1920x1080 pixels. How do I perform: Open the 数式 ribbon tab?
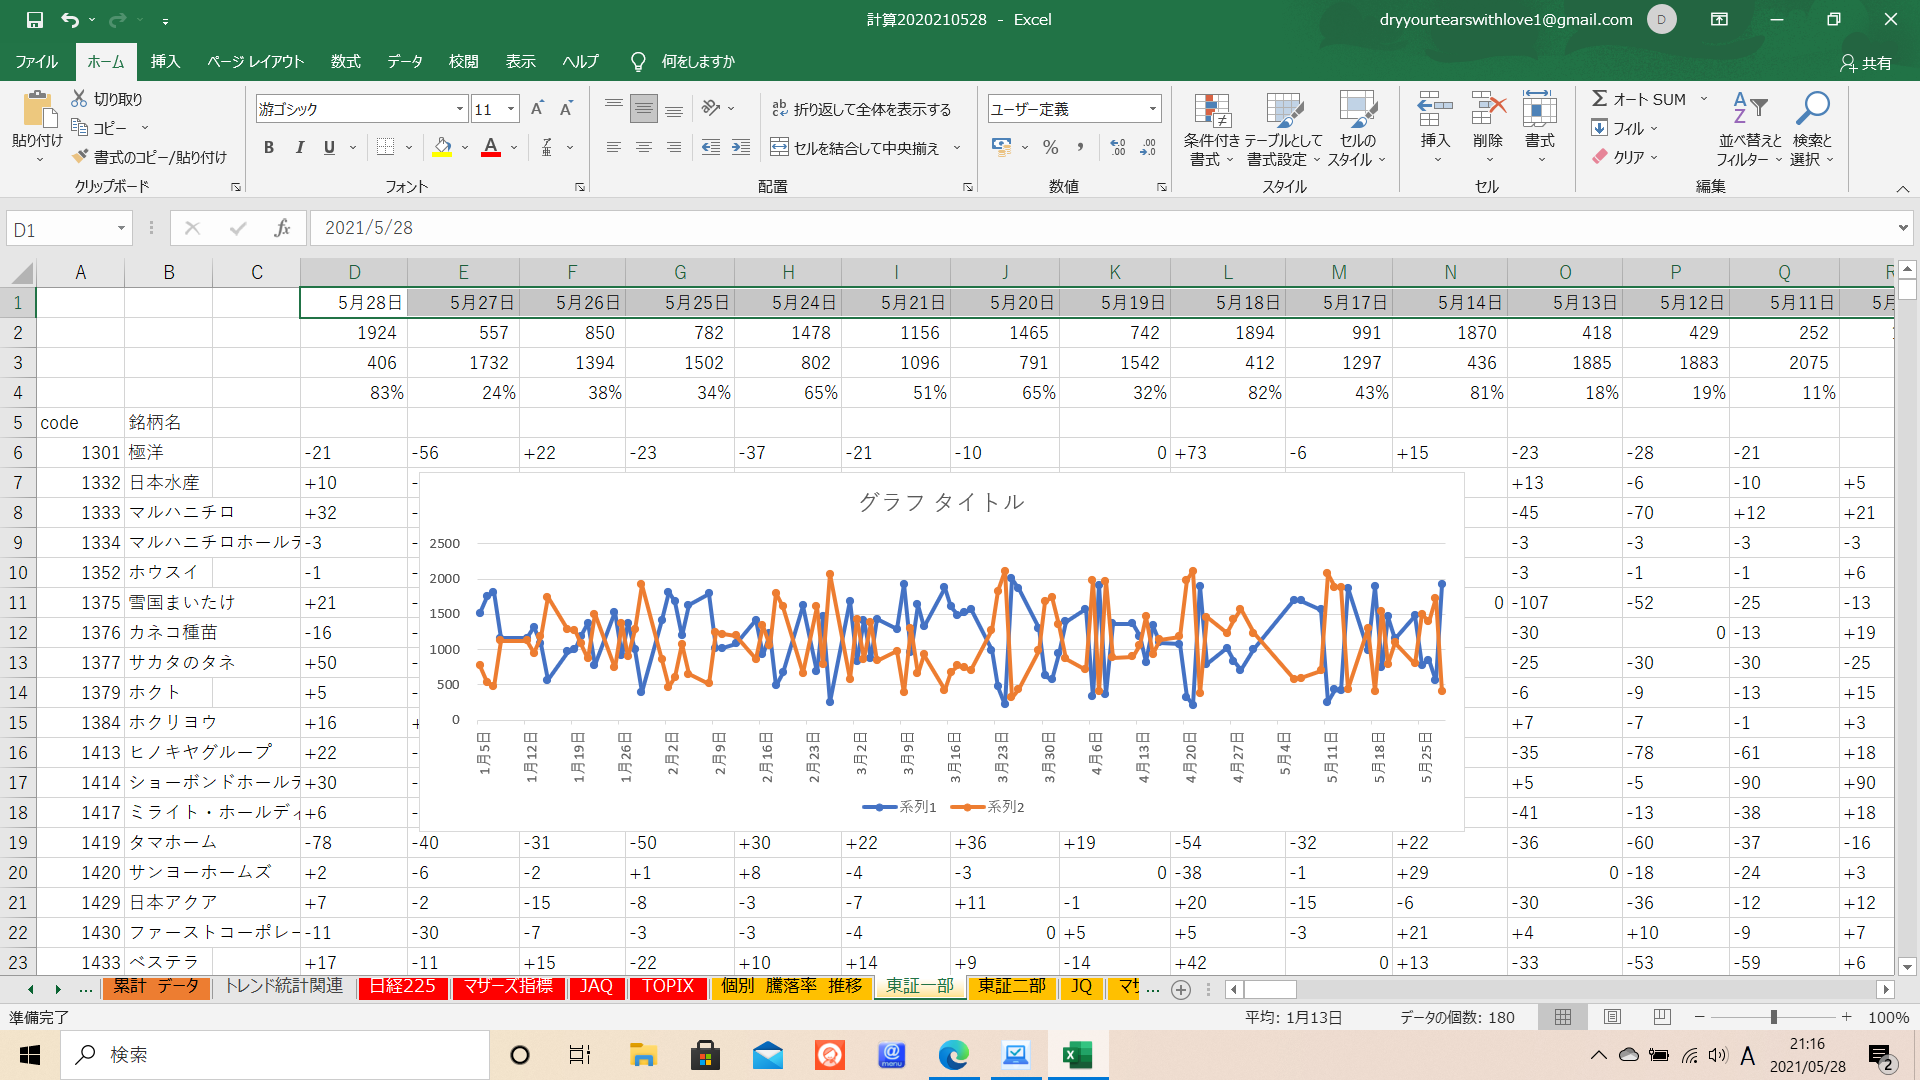tap(345, 62)
